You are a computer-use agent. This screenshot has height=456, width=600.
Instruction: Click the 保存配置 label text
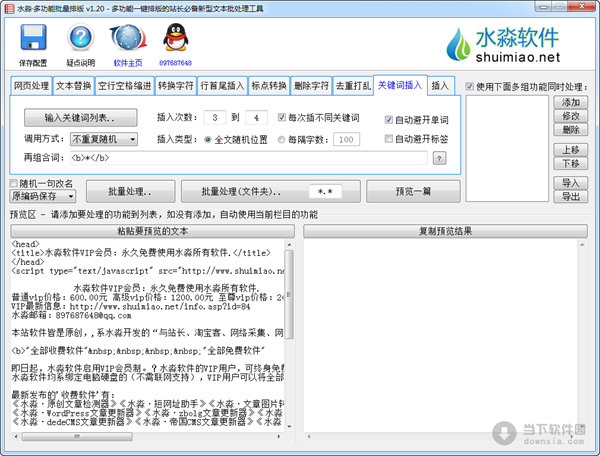pos(33,63)
